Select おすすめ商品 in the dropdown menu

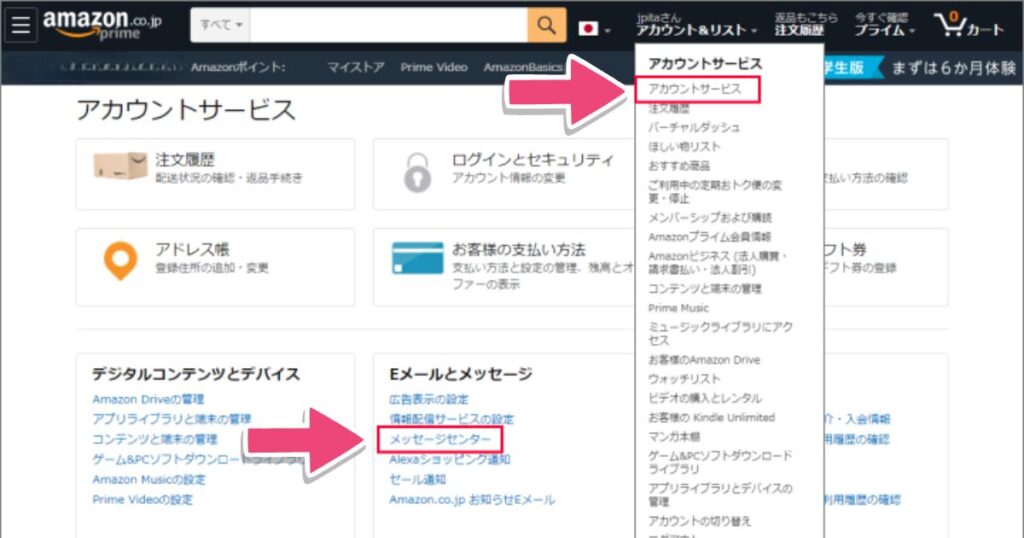coord(679,166)
